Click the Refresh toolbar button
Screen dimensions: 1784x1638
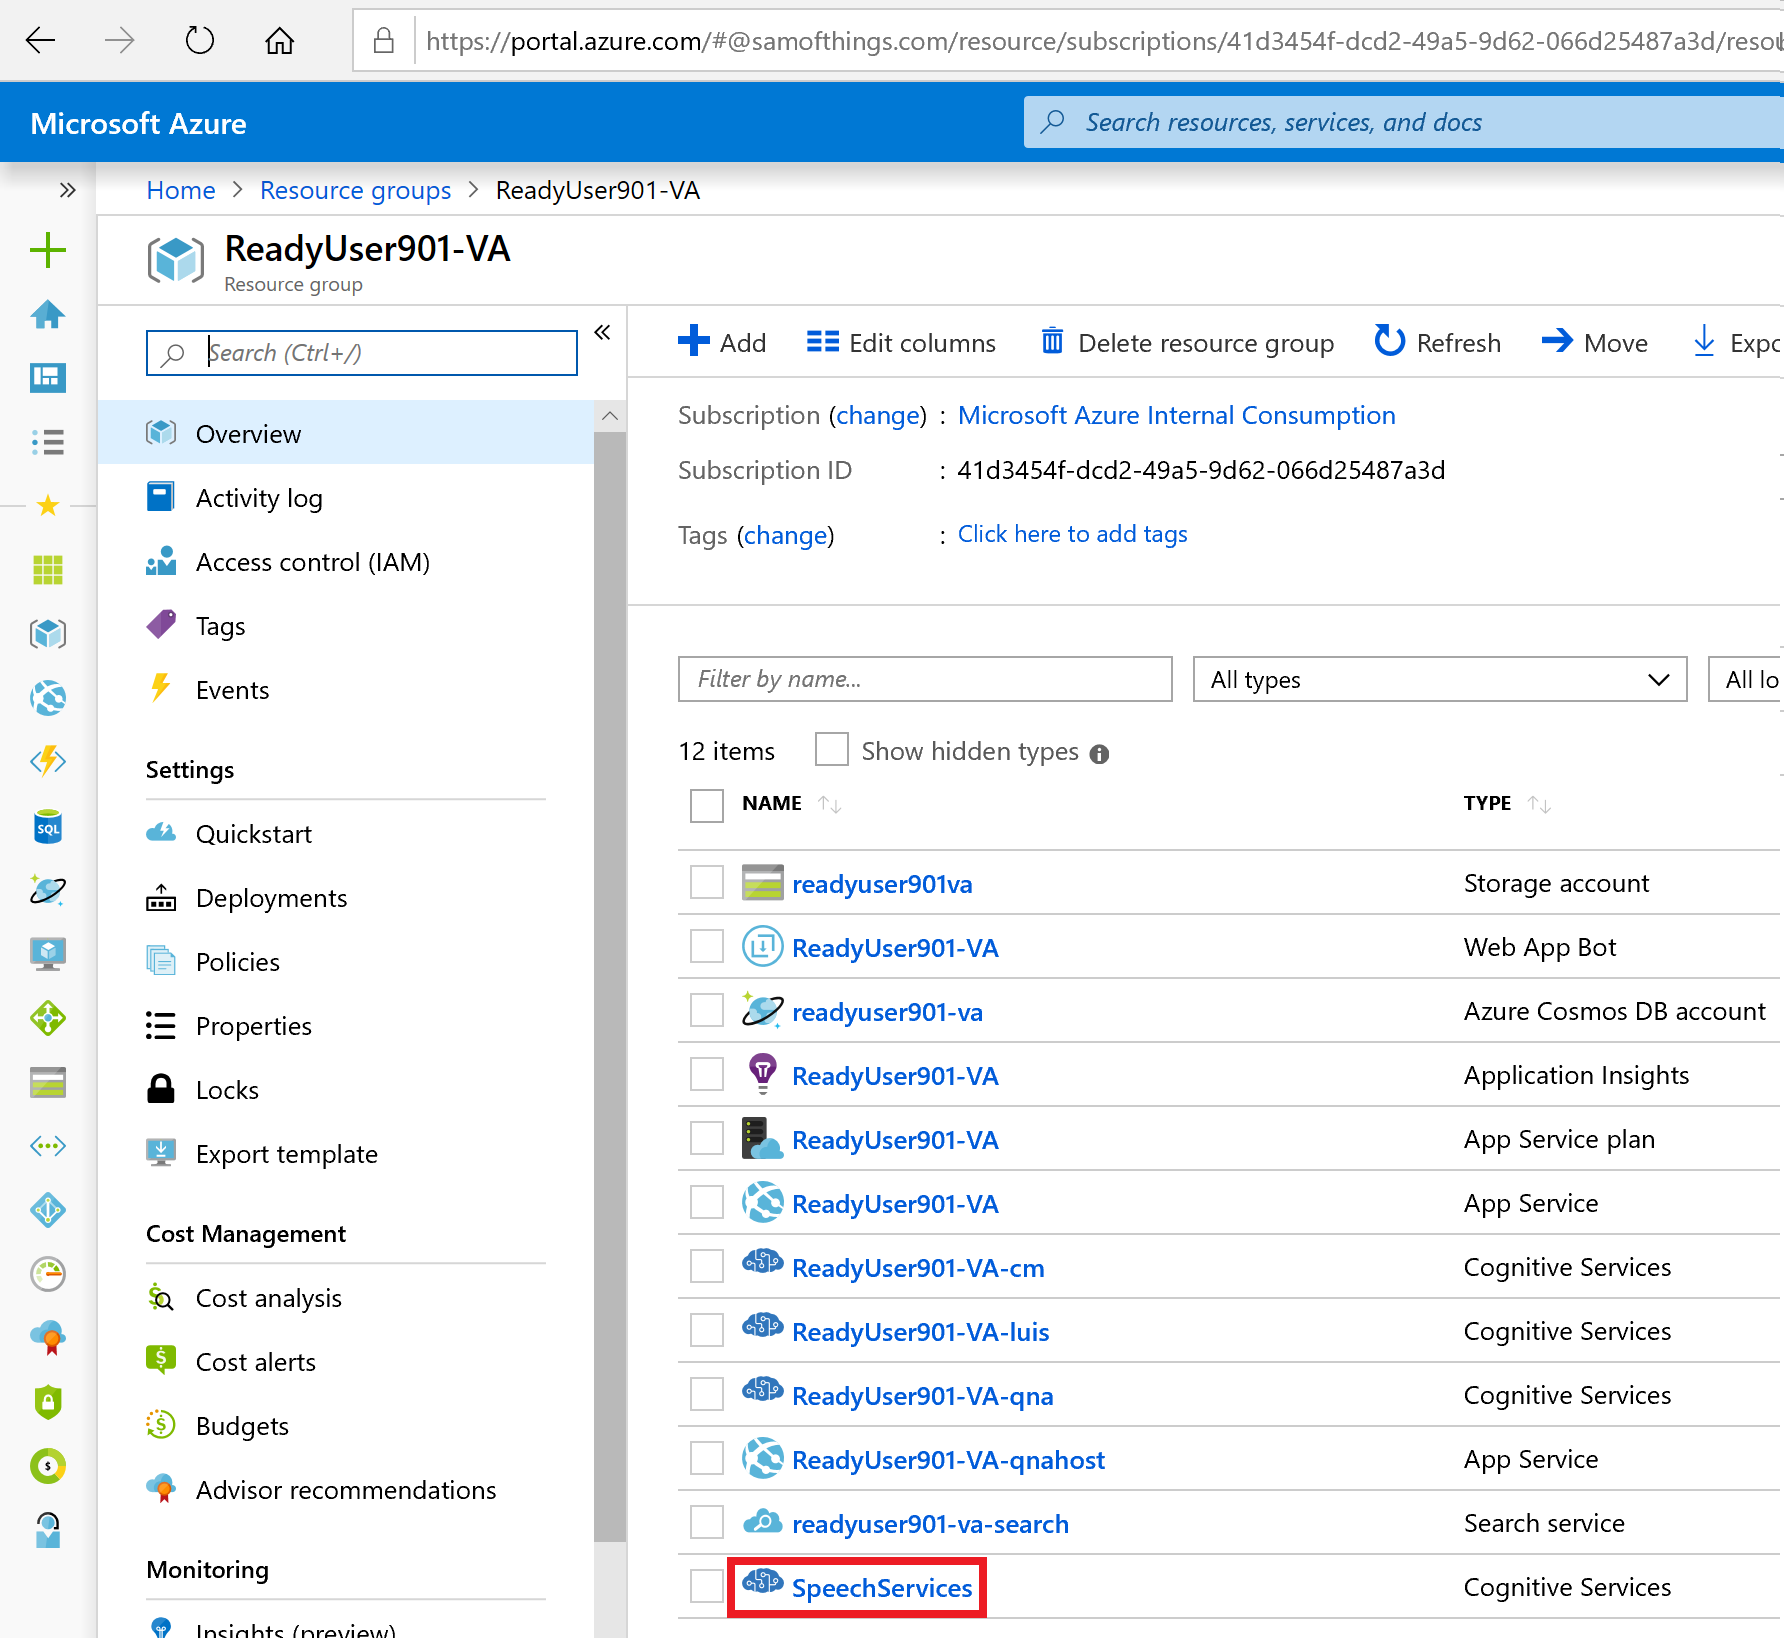(x=1437, y=342)
